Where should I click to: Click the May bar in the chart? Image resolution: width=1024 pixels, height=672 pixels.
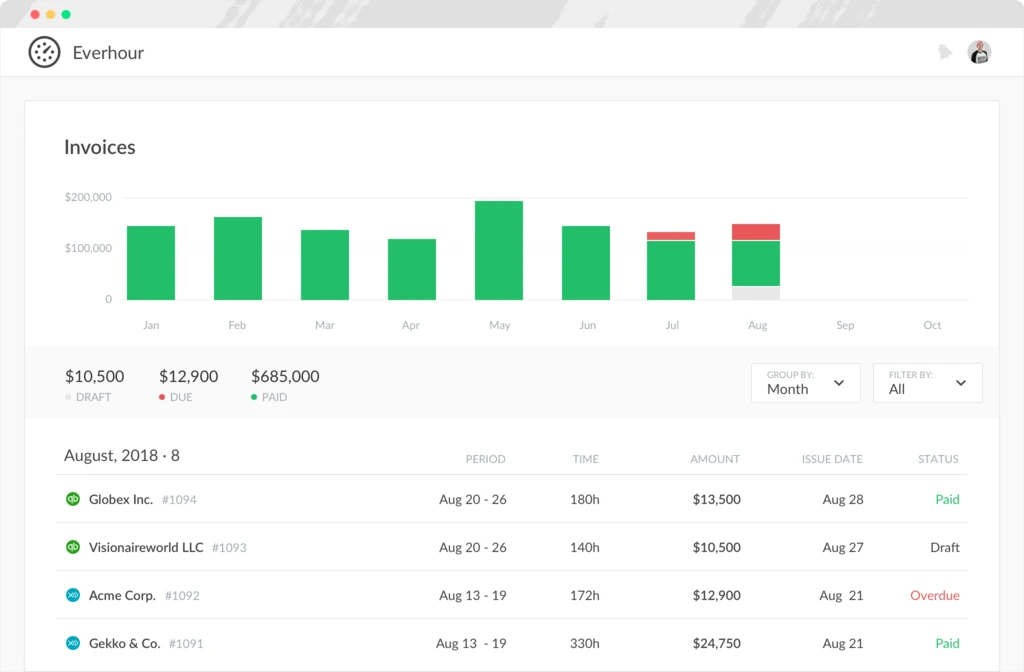(499, 250)
